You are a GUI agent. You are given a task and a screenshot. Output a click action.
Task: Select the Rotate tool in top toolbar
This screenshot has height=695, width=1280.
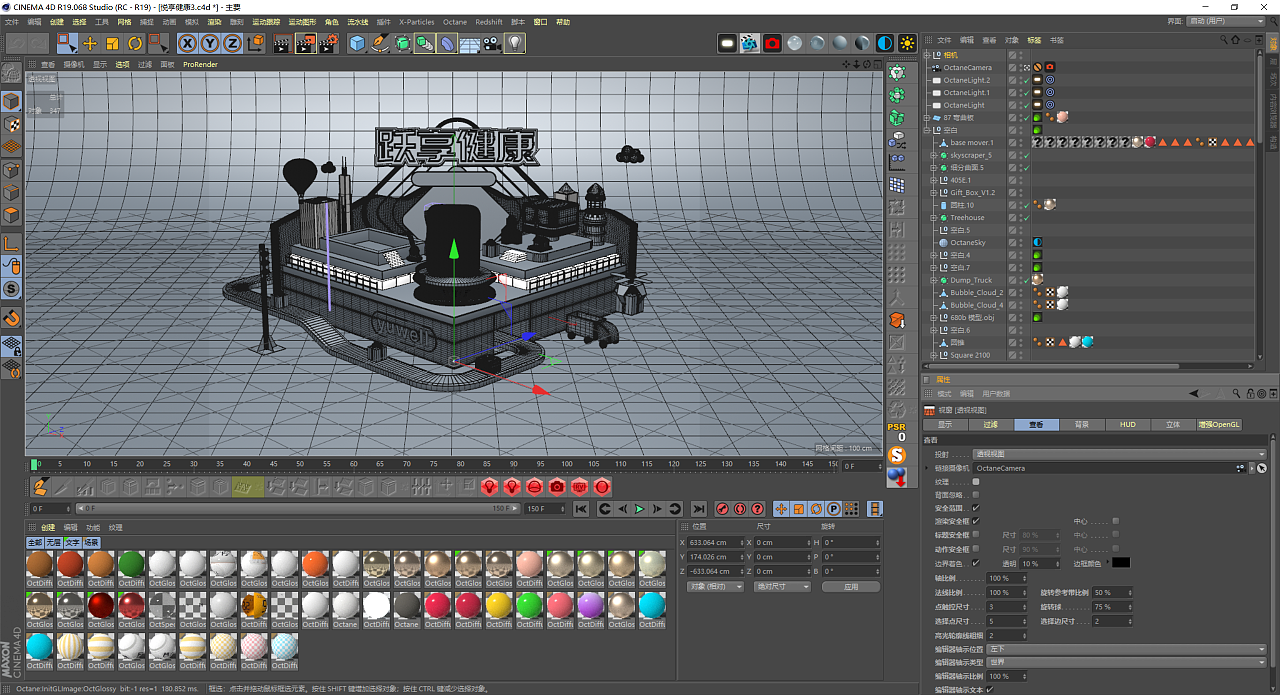point(135,43)
